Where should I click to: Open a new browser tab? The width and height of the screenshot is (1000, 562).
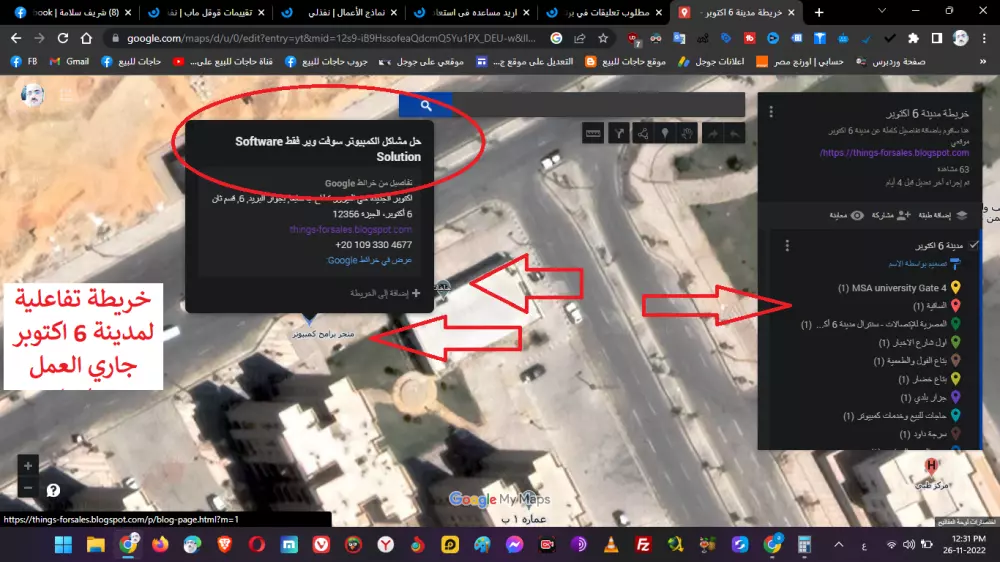tap(819, 12)
